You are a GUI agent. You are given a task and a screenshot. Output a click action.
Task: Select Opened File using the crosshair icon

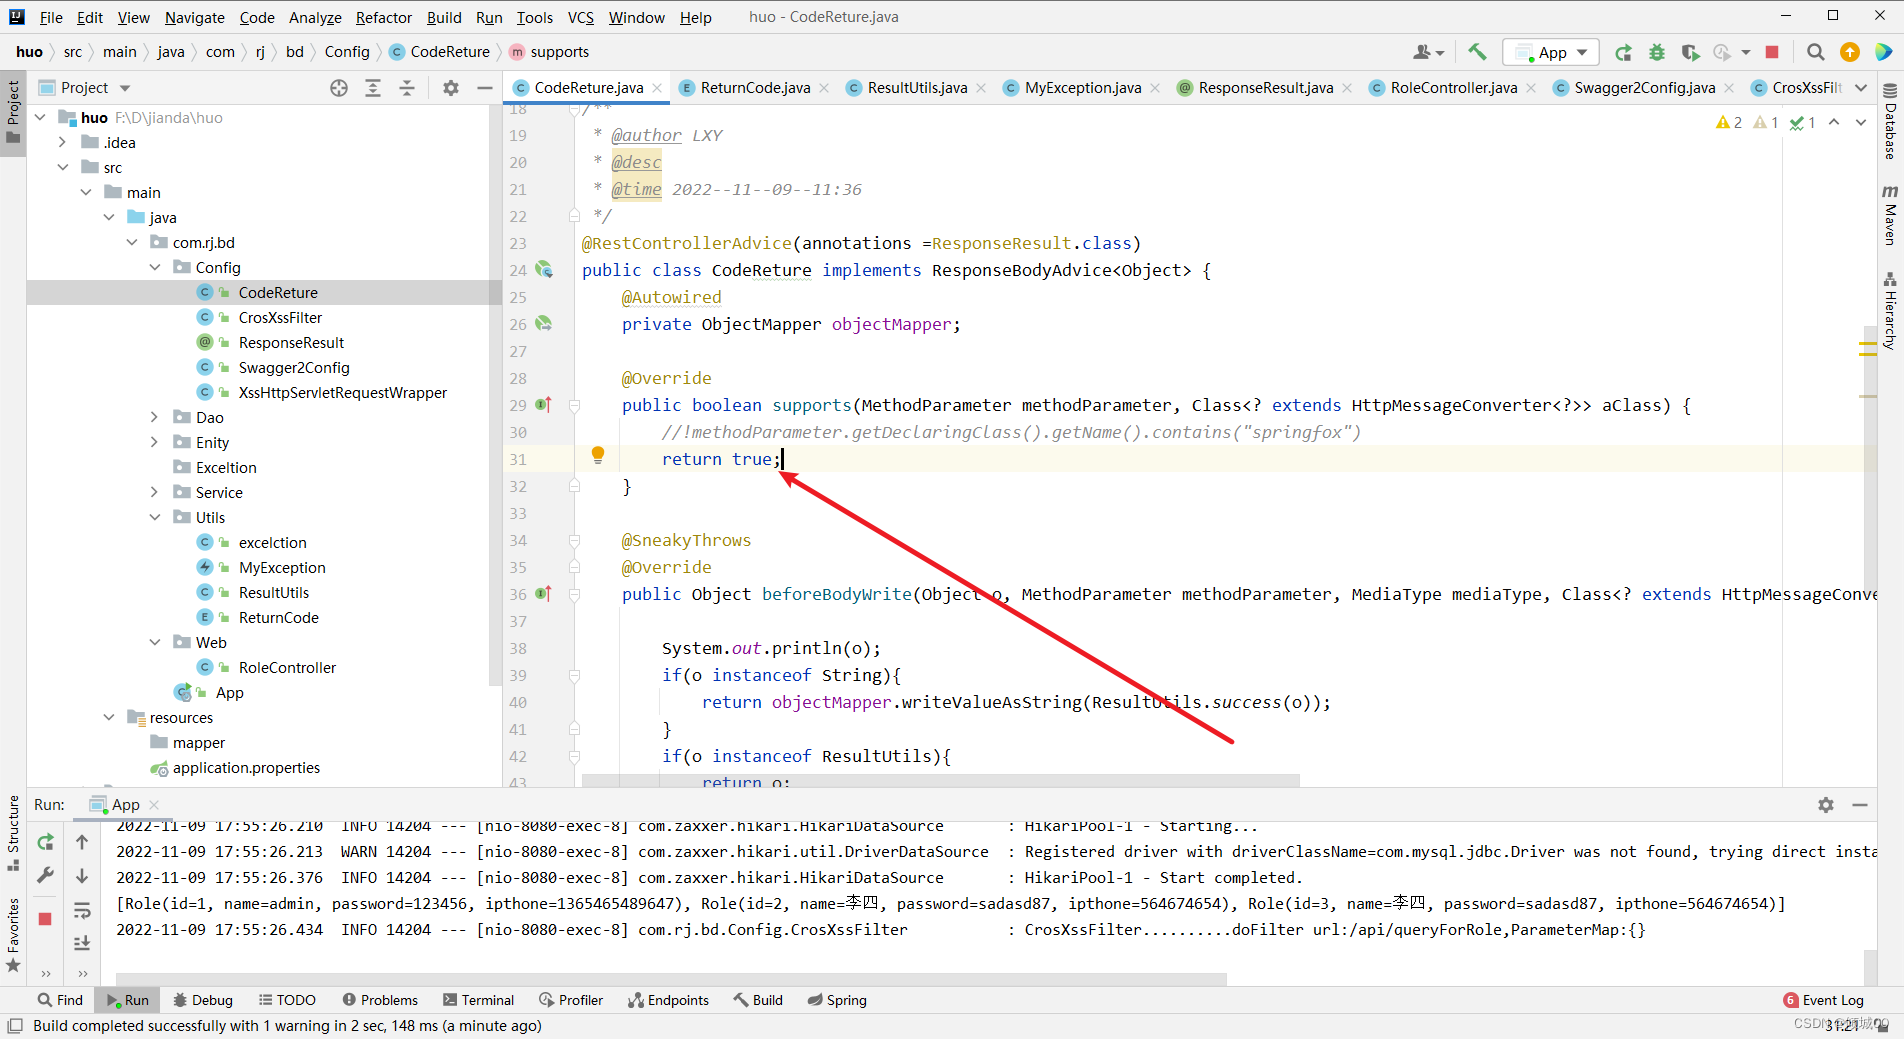[339, 88]
